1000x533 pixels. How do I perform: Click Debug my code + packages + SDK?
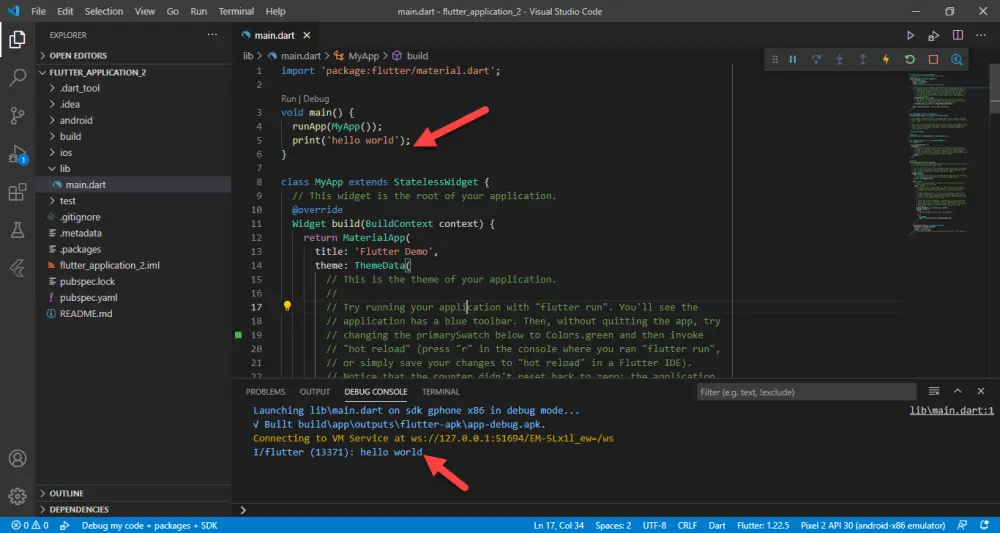149,525
